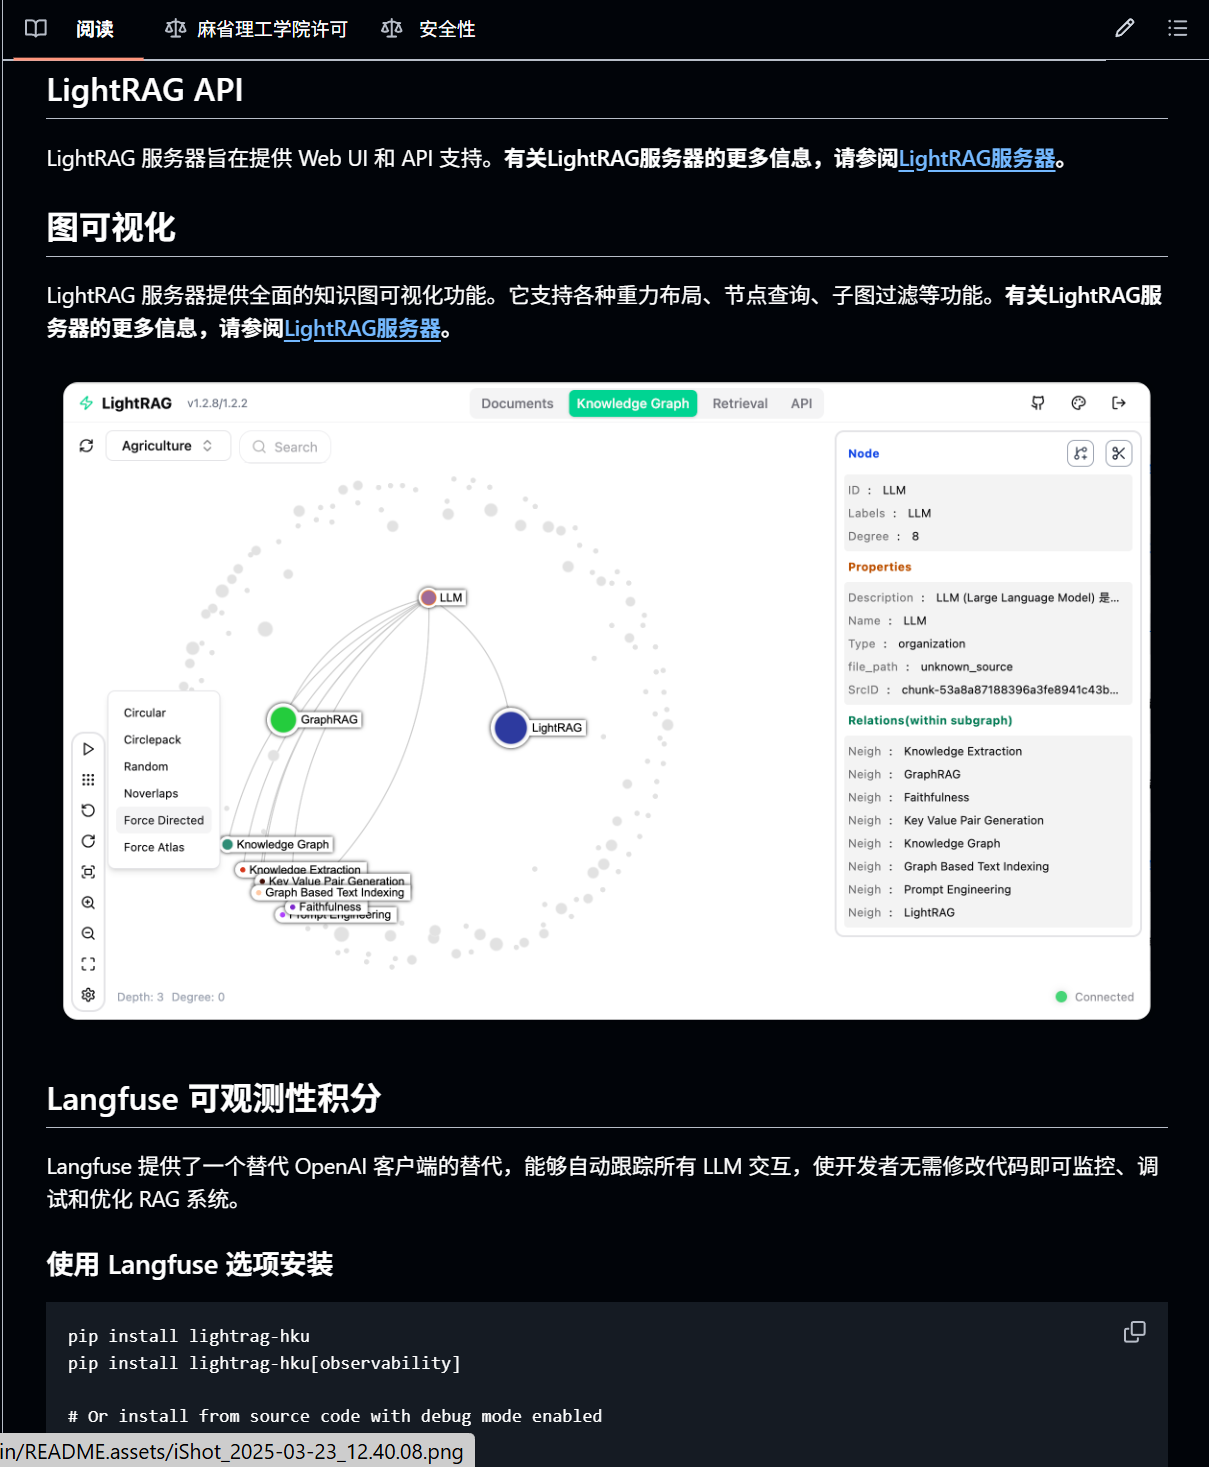Click the play layout animation icon
This screenshot has width=1209, height=1467.
pyautogui.click(x=88, y=749)
